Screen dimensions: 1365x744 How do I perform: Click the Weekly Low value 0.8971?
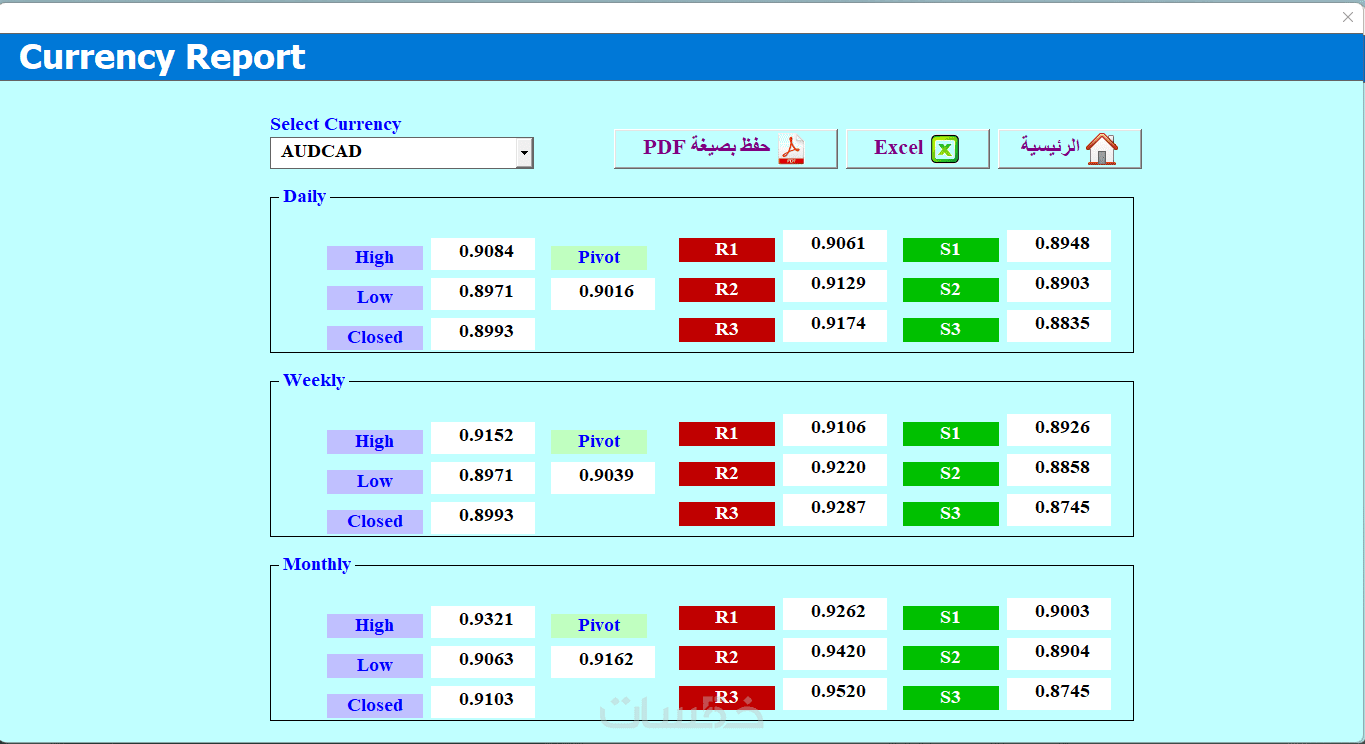[x=483, y=478]
